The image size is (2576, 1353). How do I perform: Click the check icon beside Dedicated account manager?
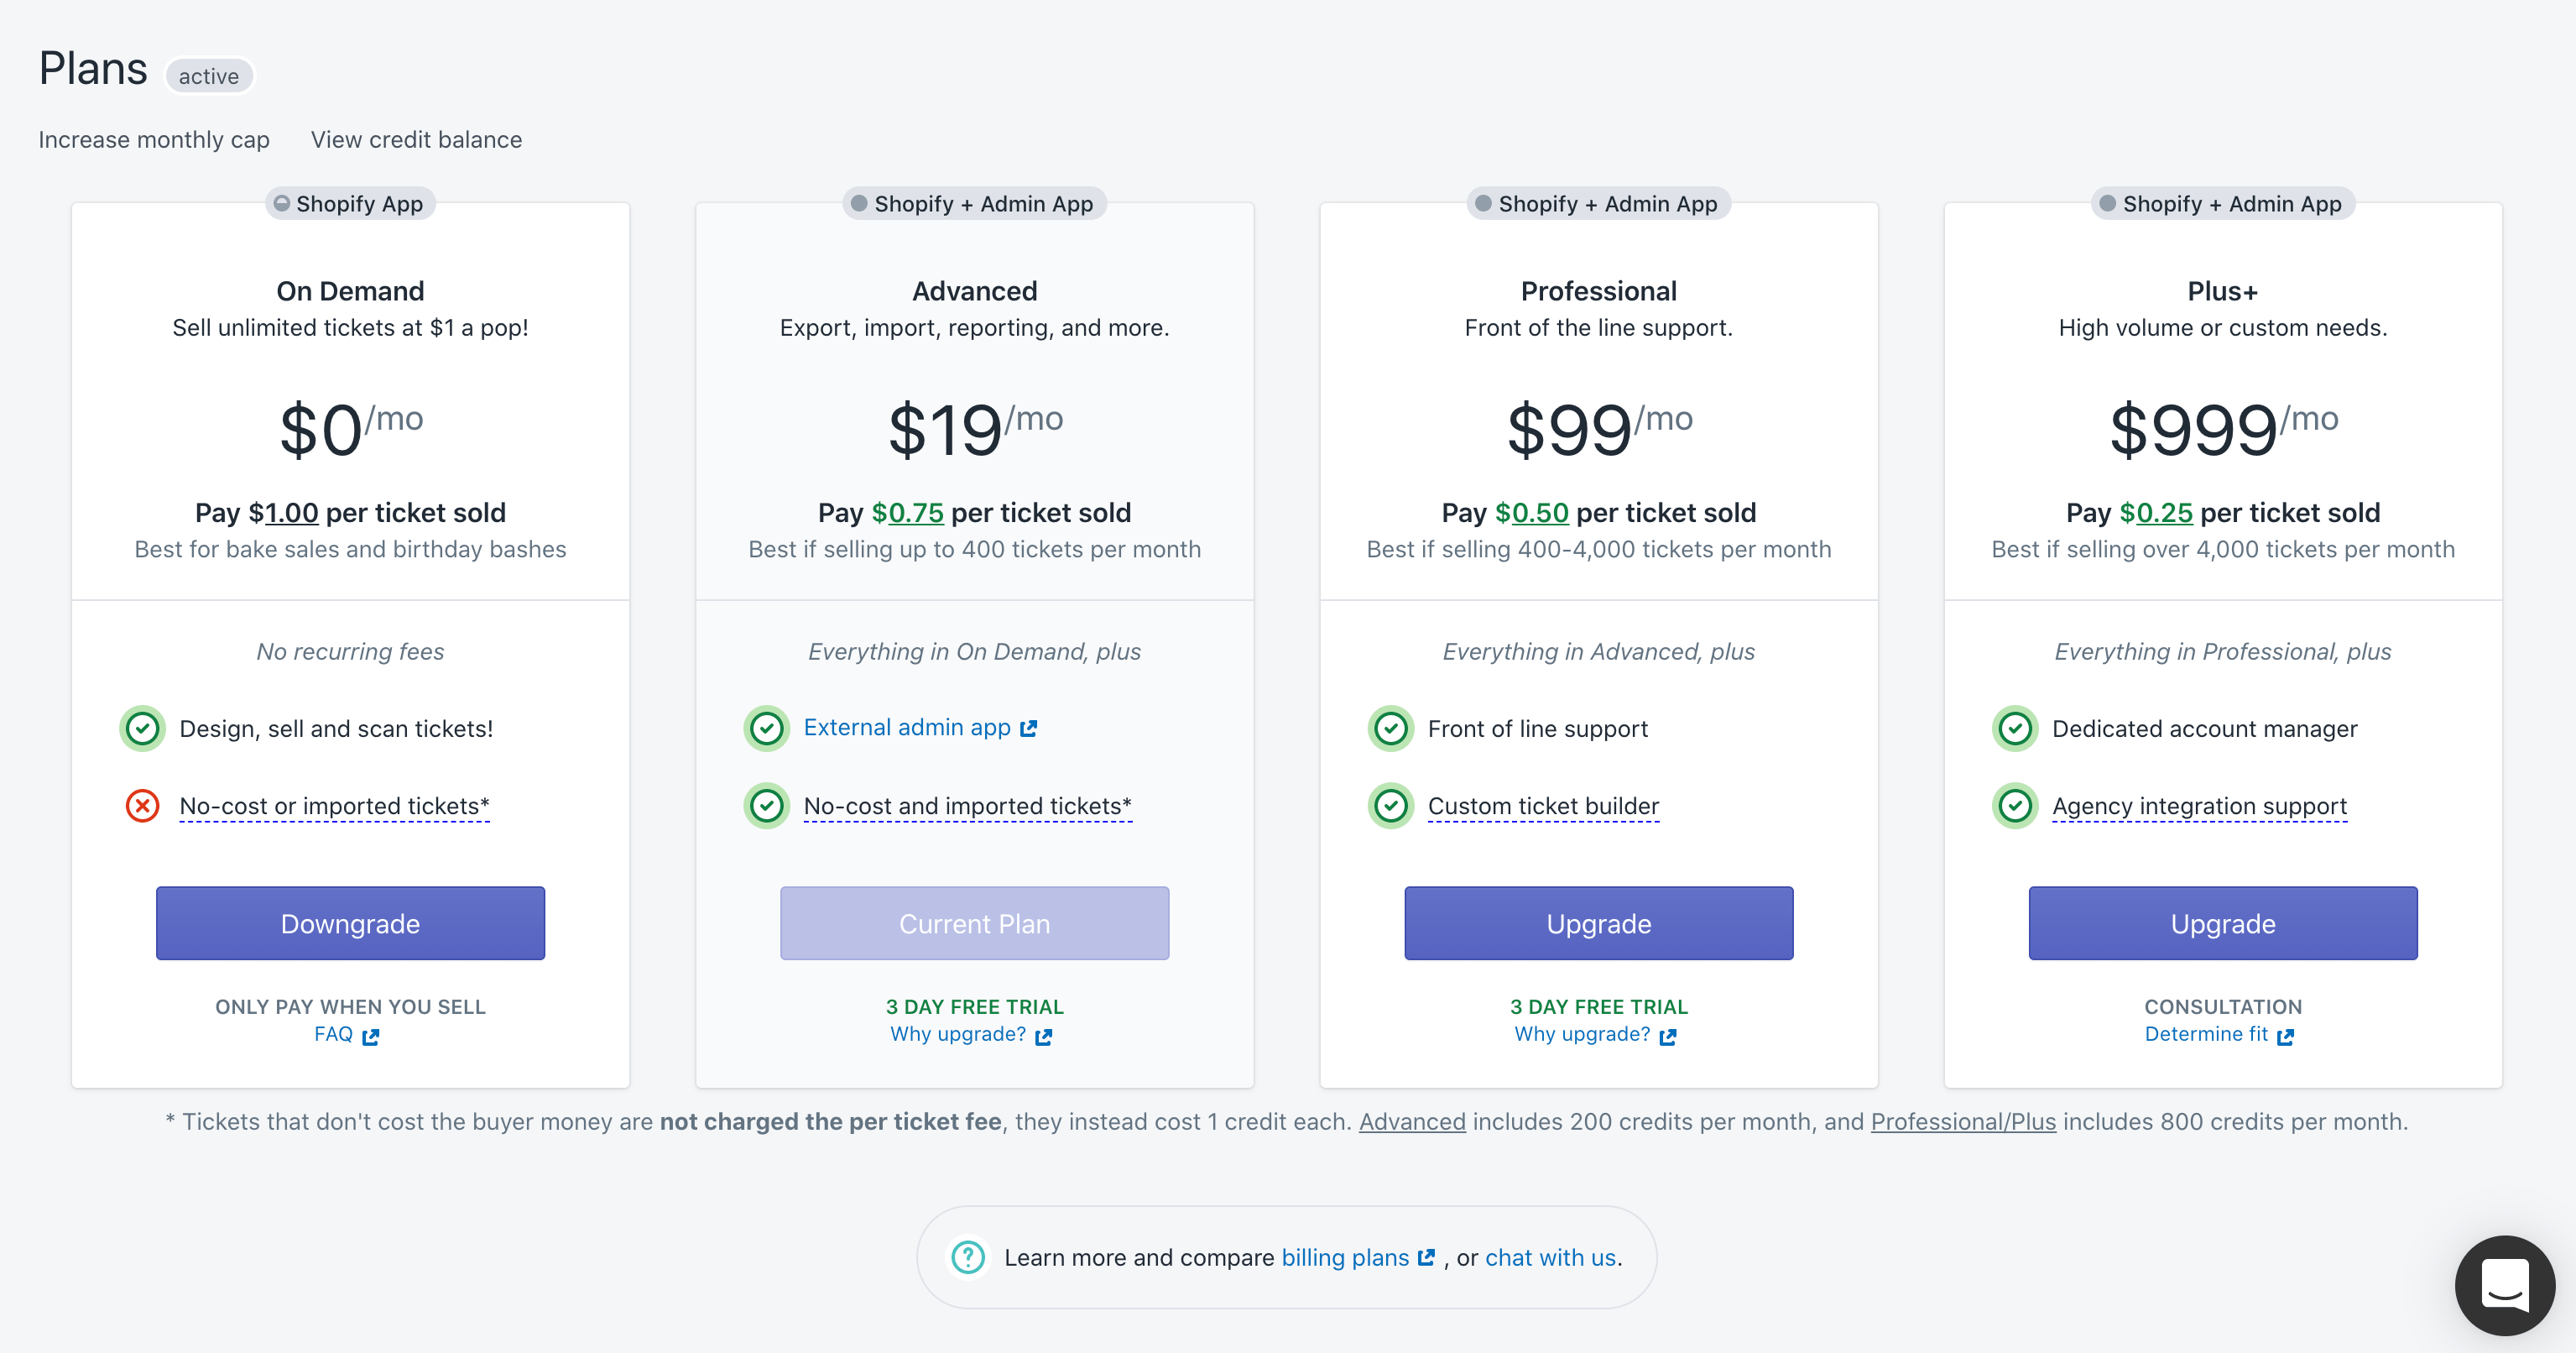point(2015,728)
